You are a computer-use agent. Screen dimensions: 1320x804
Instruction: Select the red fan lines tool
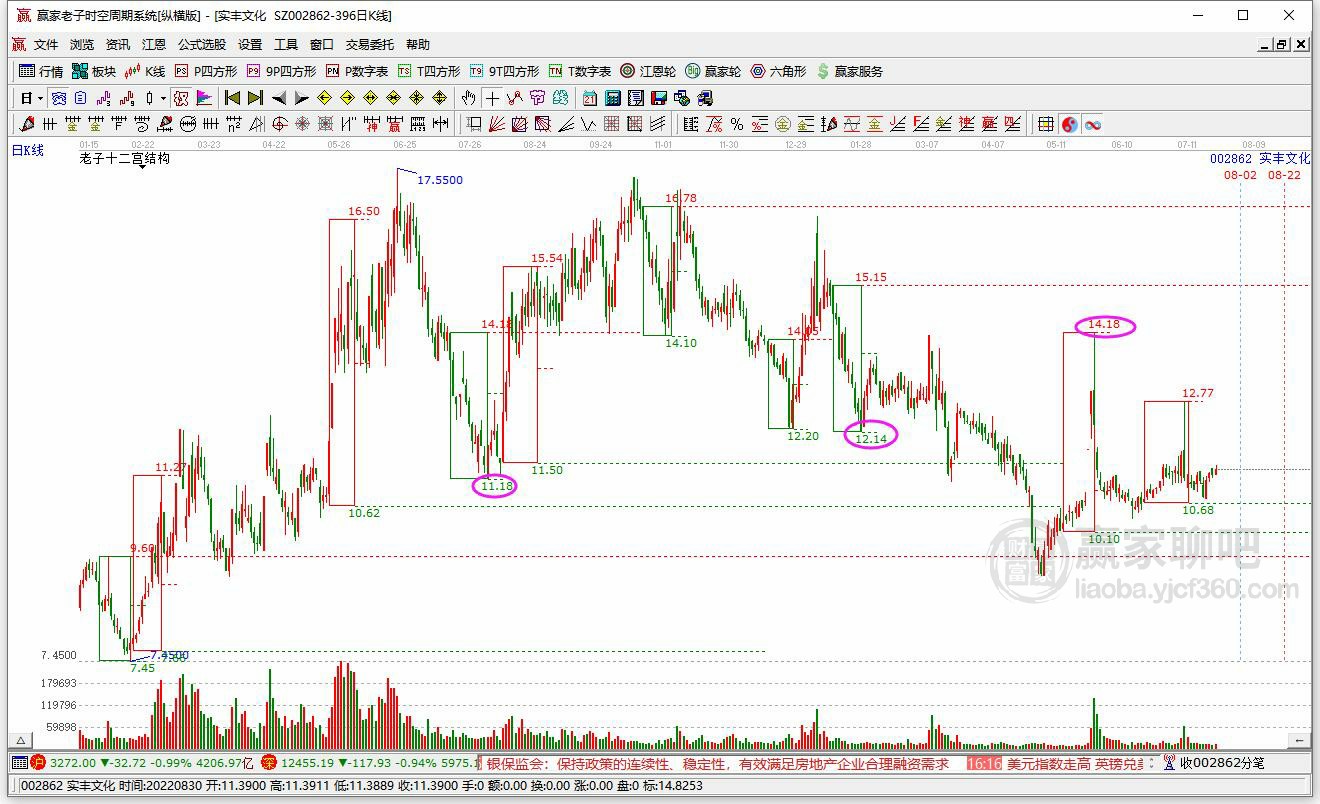(495, 124)
